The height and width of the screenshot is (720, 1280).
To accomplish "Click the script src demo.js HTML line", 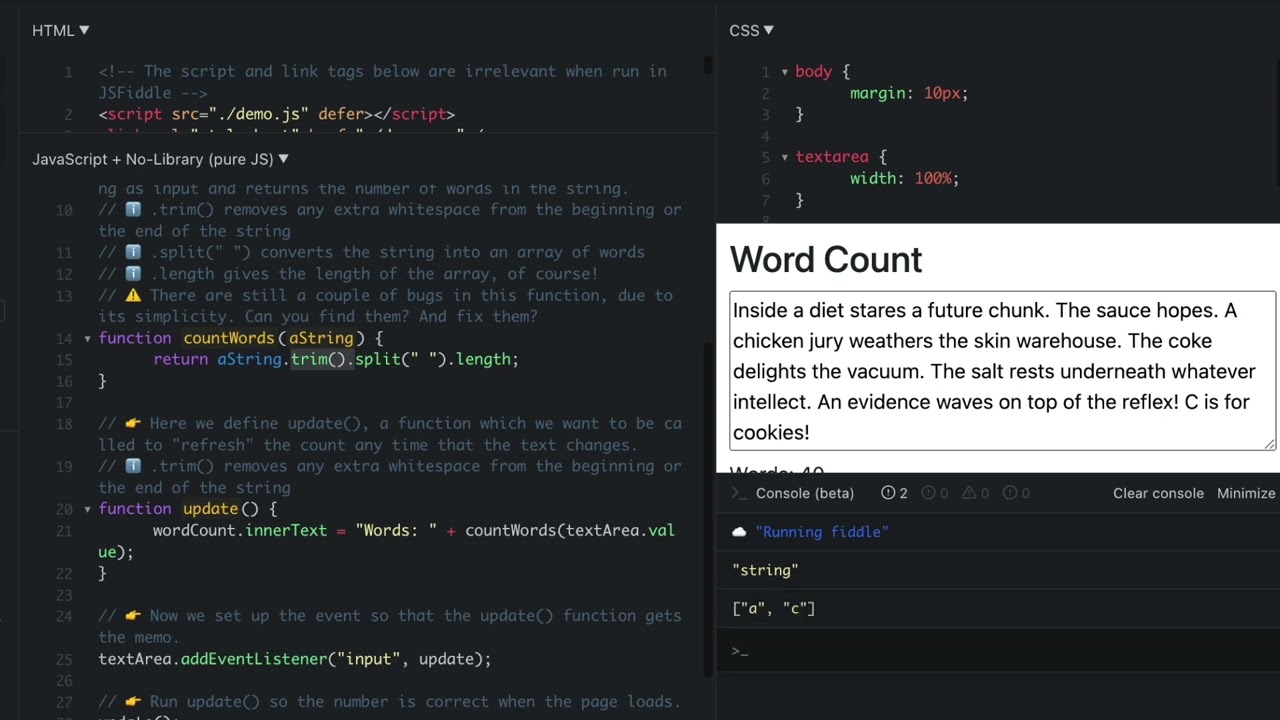I will pos(277,114).
